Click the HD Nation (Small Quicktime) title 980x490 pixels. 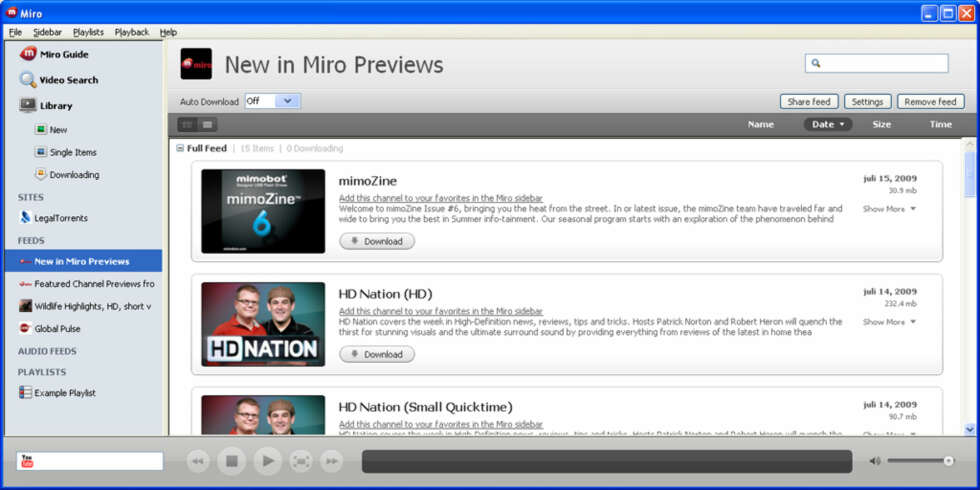426,408
